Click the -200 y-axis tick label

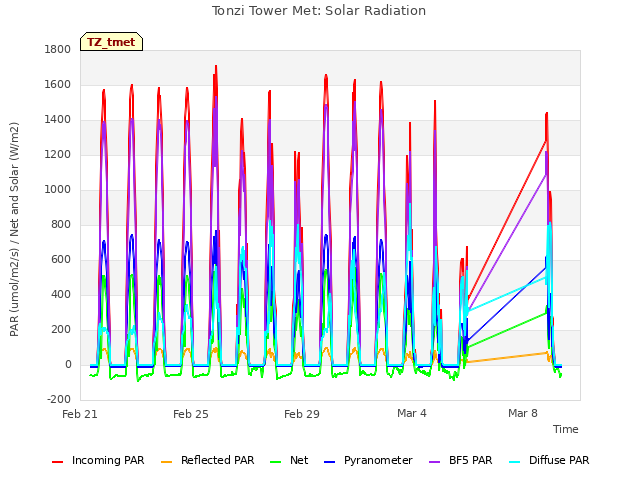tap(59, 399)
